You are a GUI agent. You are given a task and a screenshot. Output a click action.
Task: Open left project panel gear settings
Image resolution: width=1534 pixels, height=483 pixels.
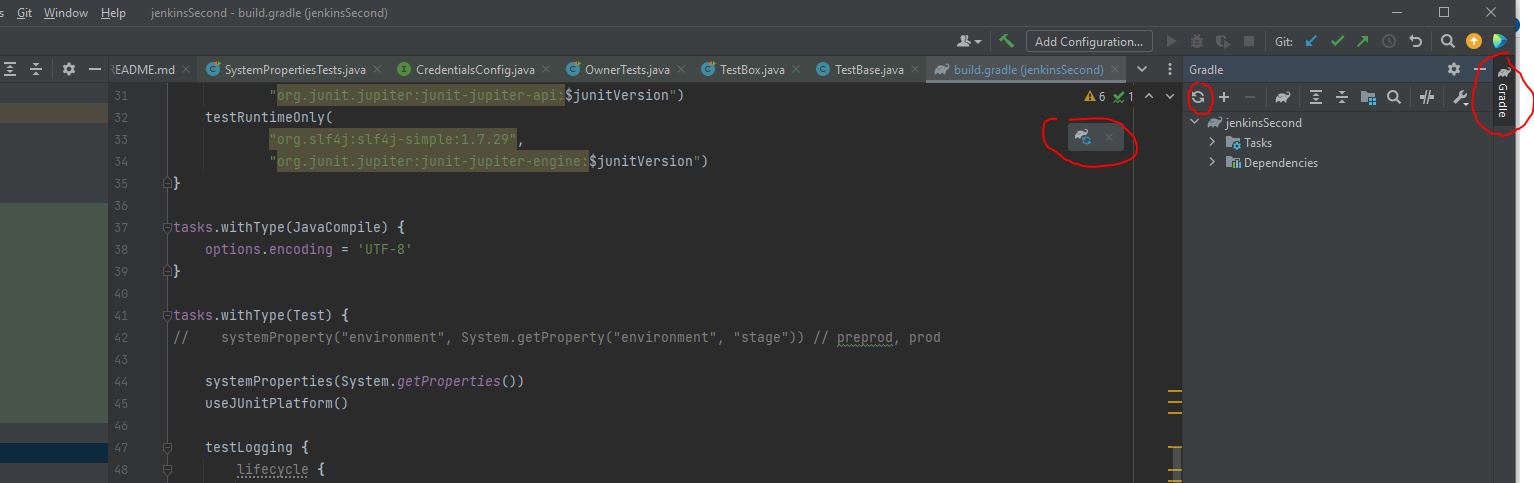pos(68,69)
